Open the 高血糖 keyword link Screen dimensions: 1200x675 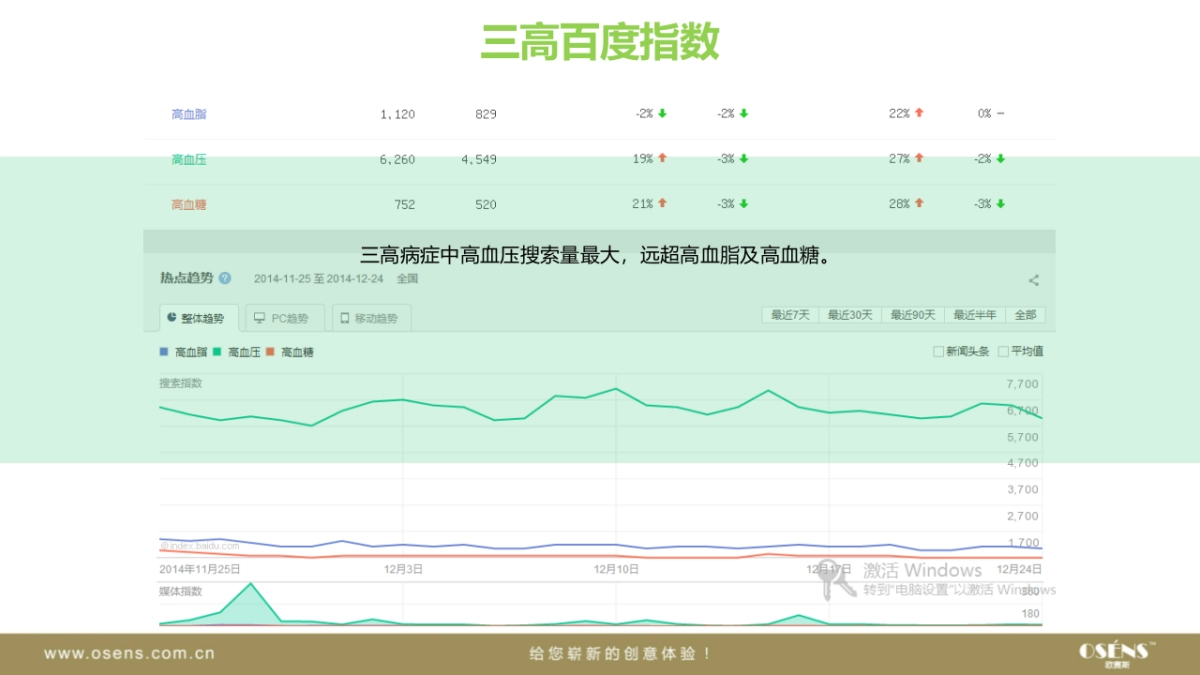(188, 204)
